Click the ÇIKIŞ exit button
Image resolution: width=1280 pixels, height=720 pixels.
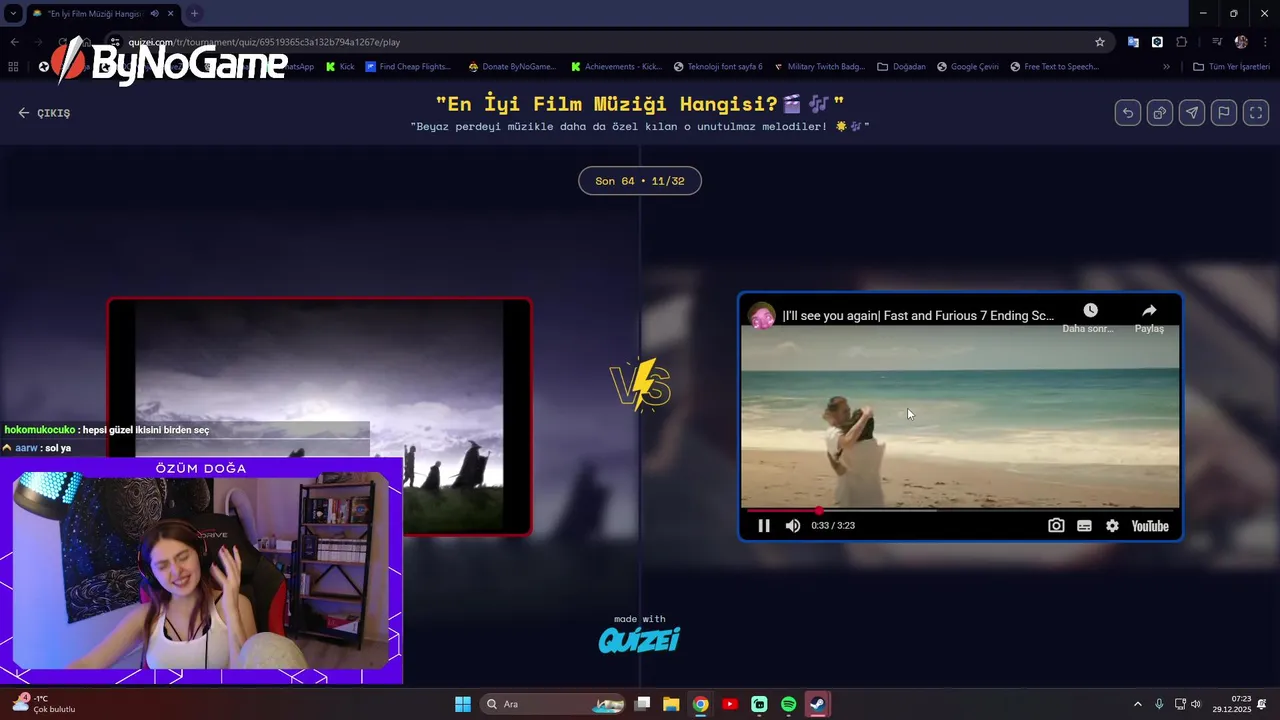[45, 113]
